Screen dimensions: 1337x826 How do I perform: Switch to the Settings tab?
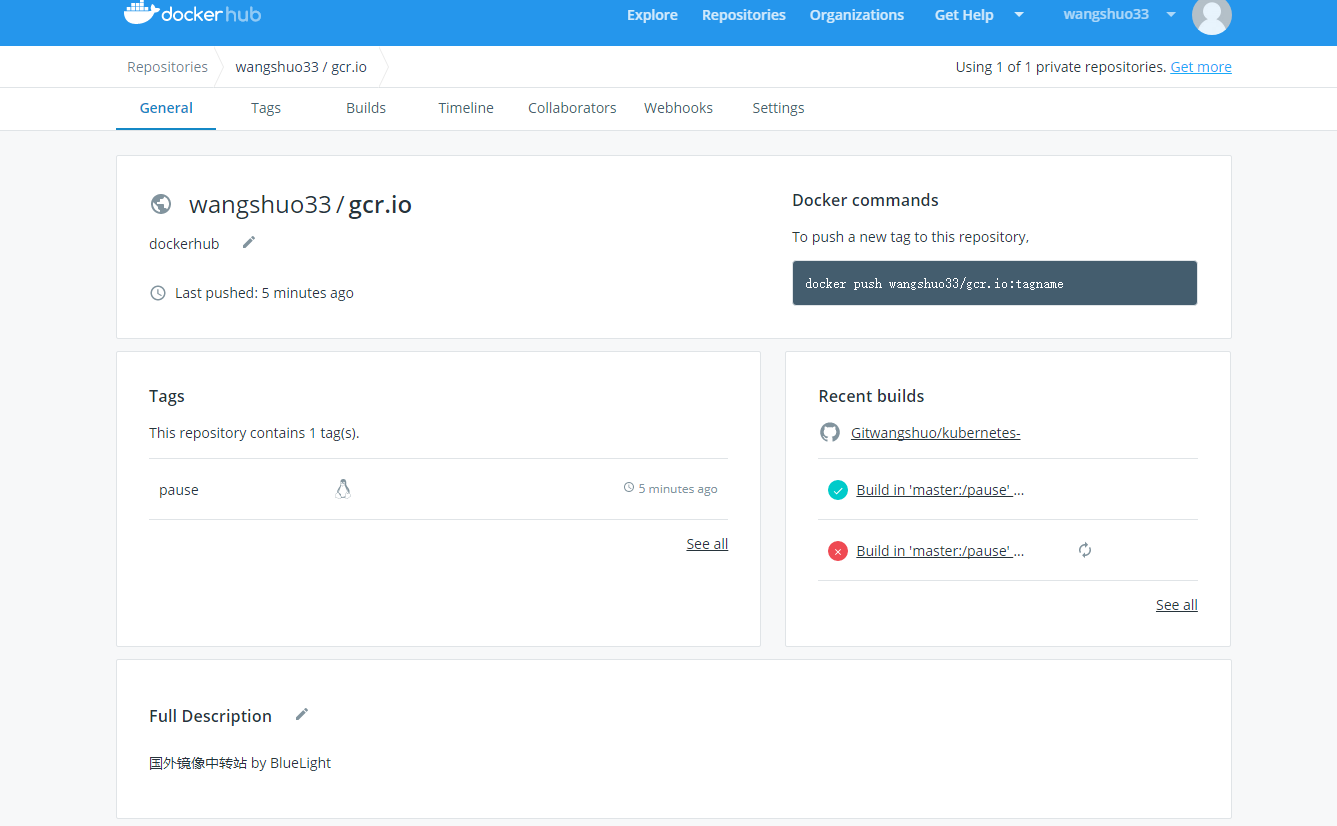778,108
